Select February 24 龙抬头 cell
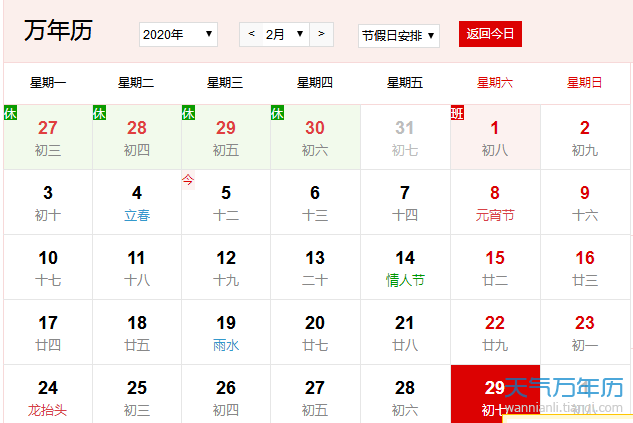633x423 pixels. 48,394
